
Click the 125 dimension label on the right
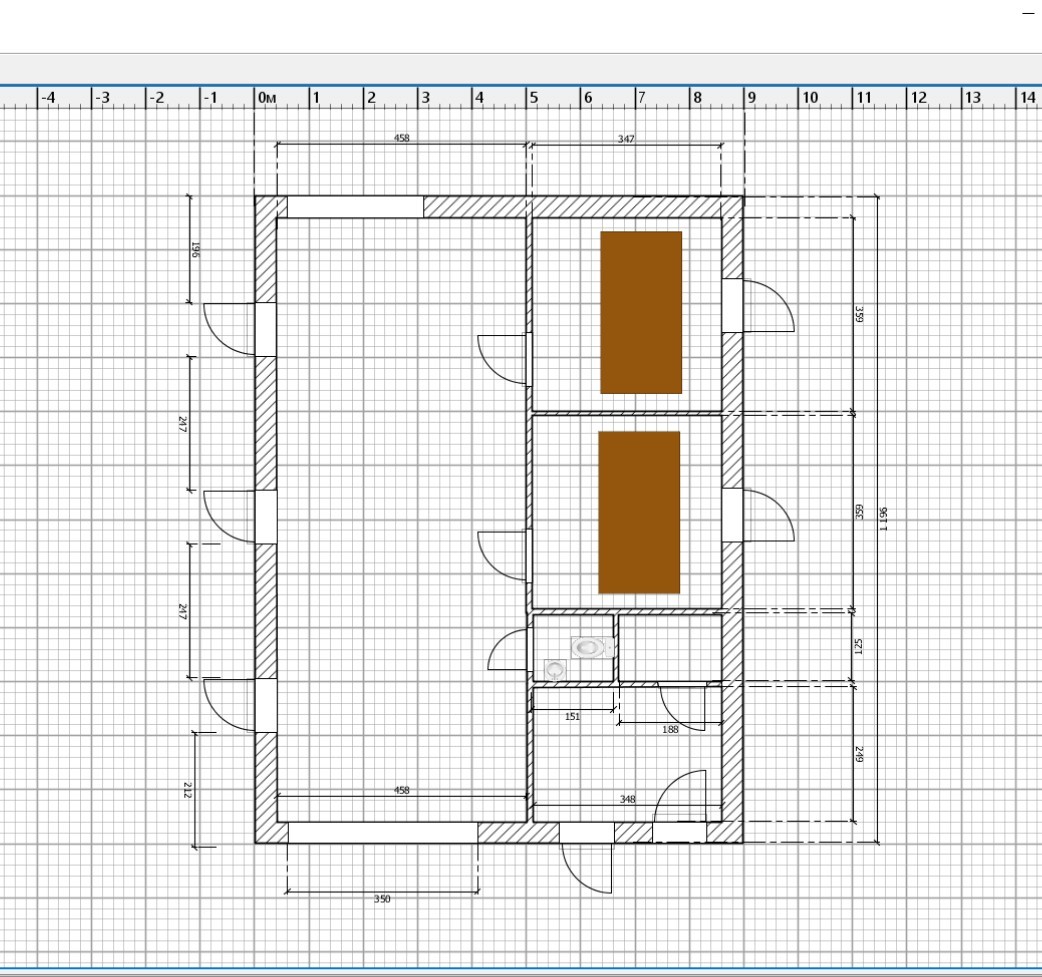[858, 647]
